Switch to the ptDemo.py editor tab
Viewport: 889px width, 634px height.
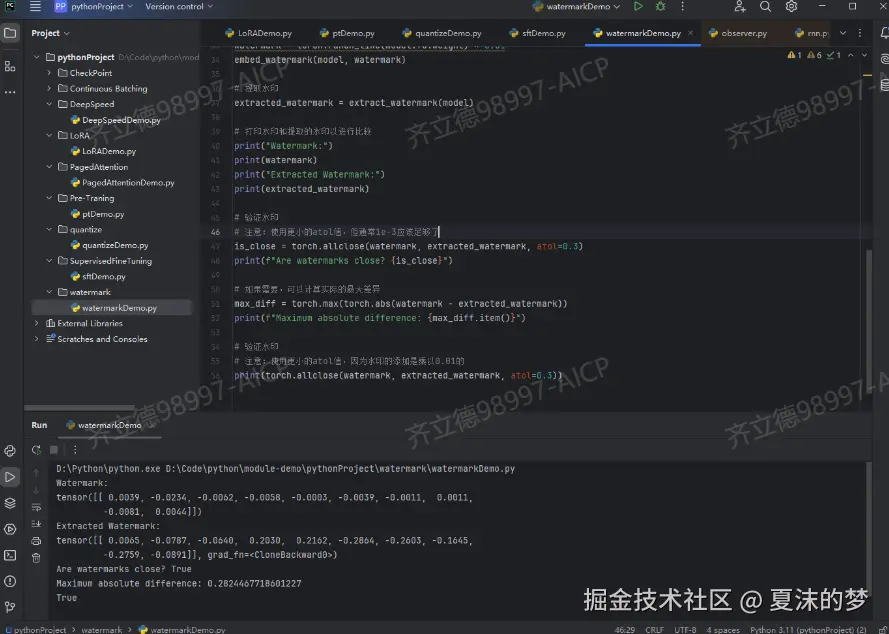[347, 33]
